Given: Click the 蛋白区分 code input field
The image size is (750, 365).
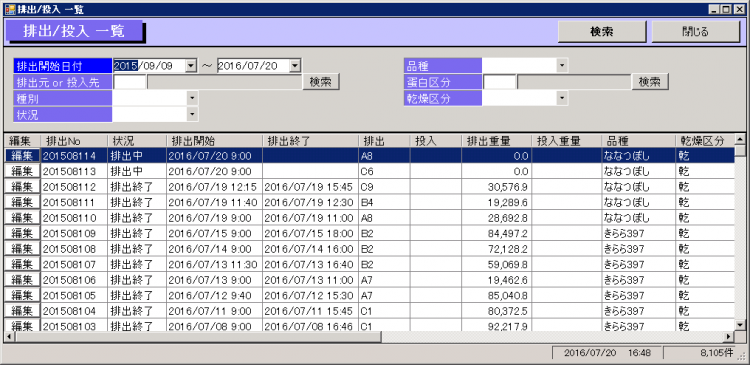Looking at the screenshot, I should (499, 82).
